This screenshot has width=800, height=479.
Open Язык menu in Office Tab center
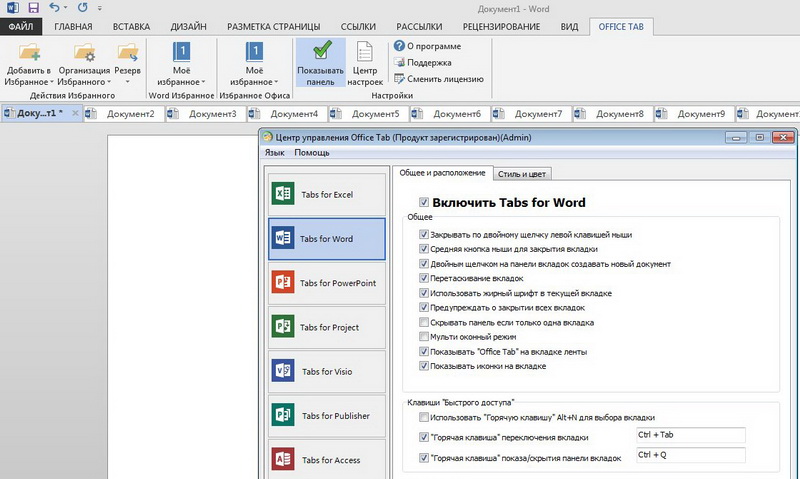[x=274, y=153]
